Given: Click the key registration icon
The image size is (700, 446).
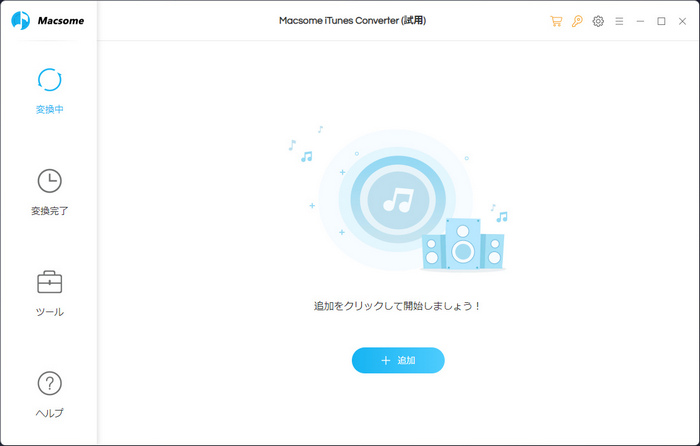Looking at the screenshot, I should [577, 21].
